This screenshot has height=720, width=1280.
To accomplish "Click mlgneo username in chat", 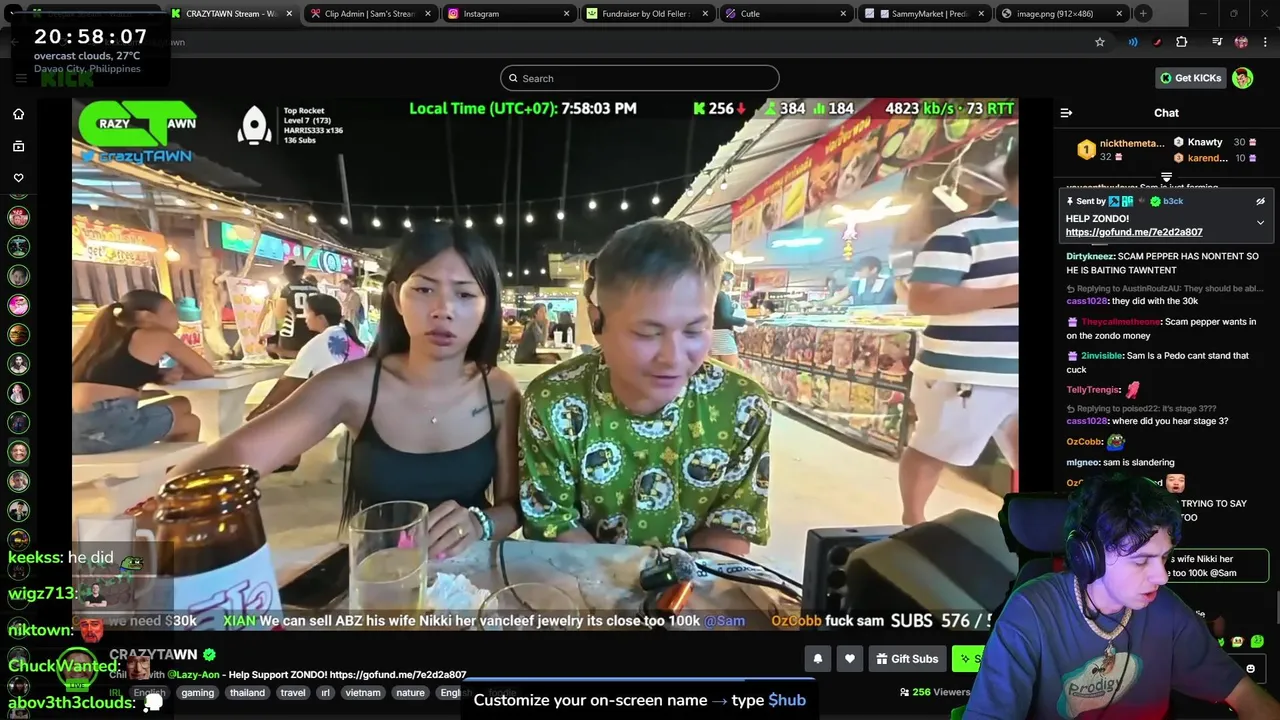I will pyautogui.click(x=1082, y=463).
